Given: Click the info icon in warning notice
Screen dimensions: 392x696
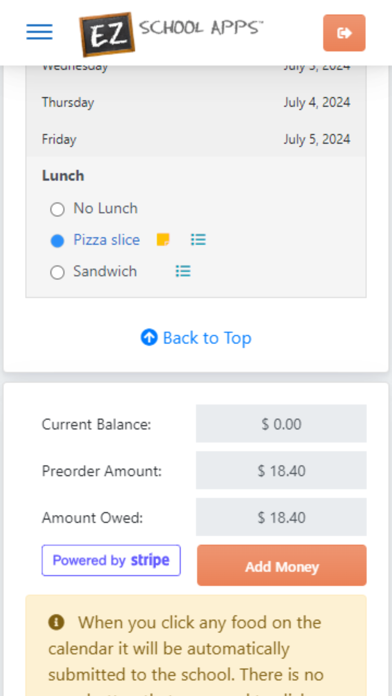Looking at the screenshot, I should (56, 622).
